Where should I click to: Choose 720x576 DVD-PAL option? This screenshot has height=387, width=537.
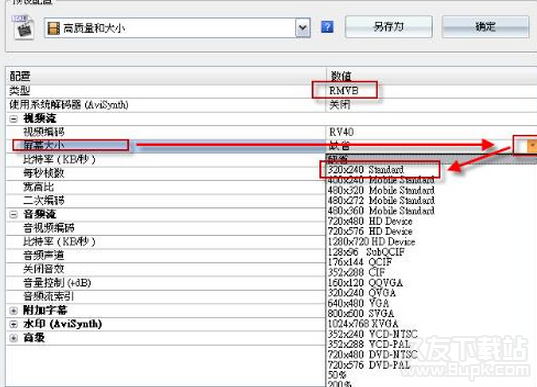coord(369,365)
